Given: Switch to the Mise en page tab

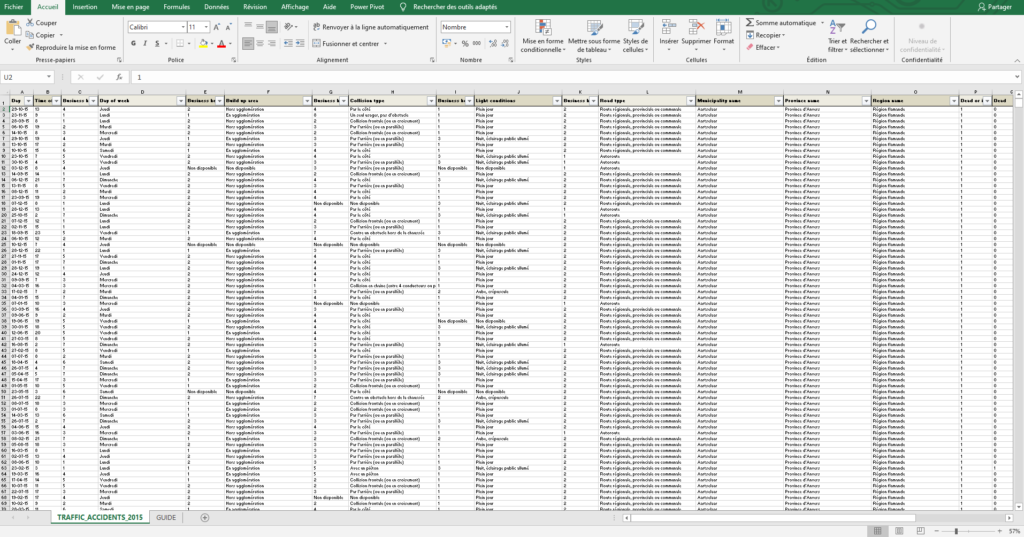Looking at the screenshot, I should [130, 7].
